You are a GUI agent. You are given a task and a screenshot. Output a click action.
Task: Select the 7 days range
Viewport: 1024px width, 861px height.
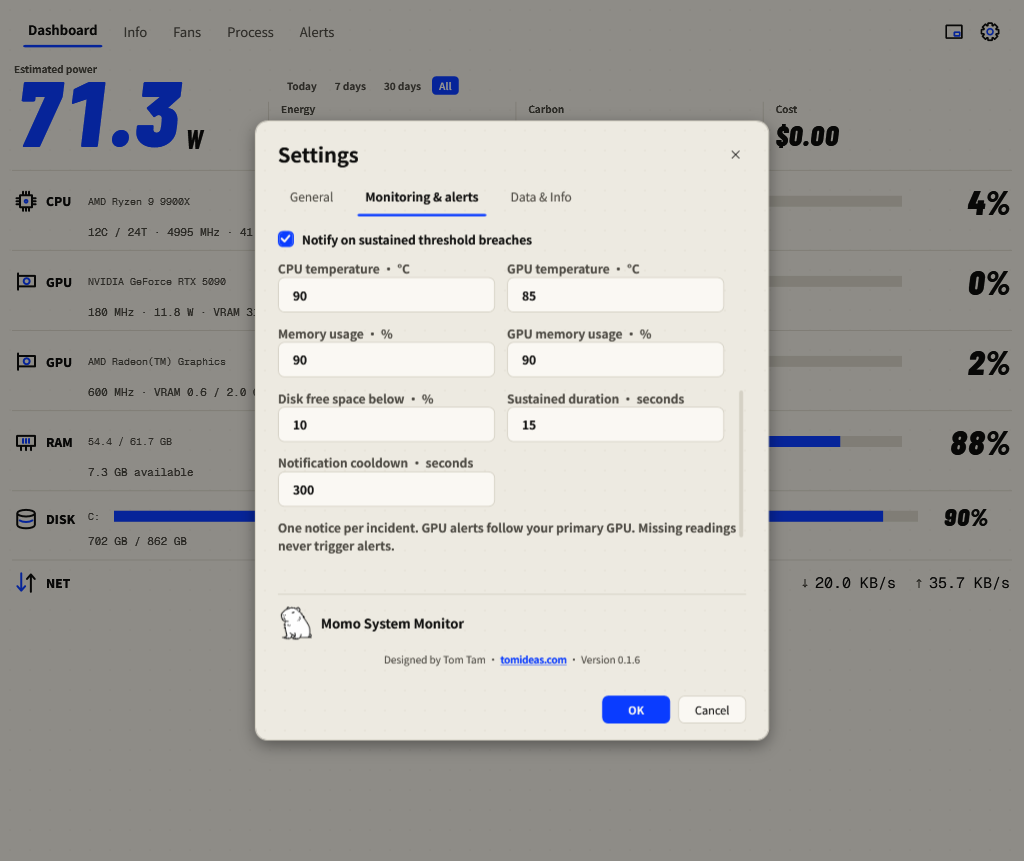click(350, 86)
